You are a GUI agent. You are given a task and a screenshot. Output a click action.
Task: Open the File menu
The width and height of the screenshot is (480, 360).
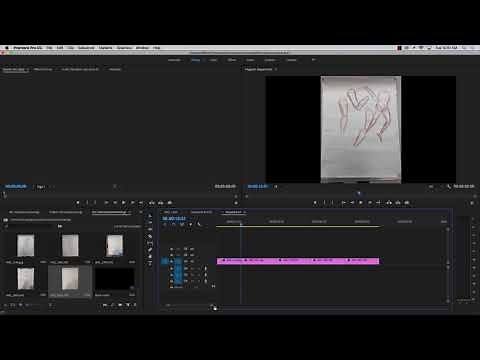[x=49, y=48]
